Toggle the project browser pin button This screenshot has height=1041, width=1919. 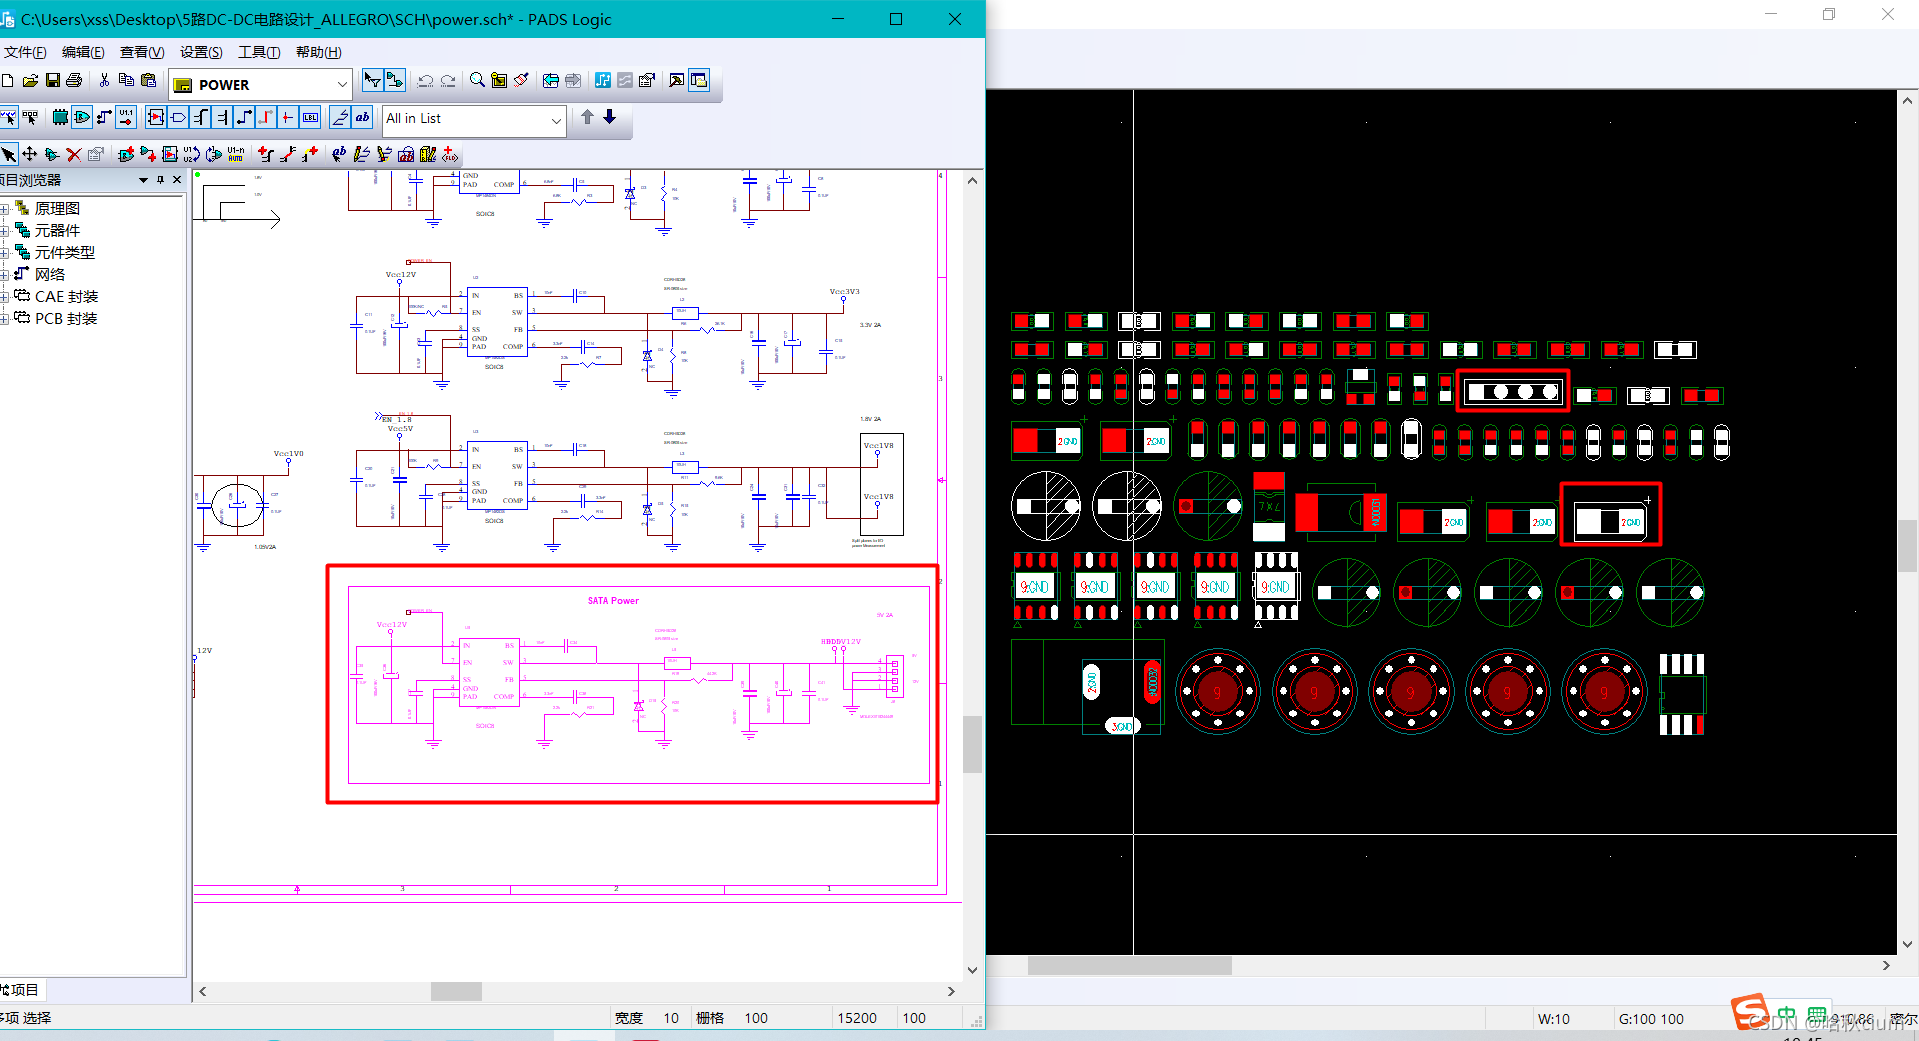click(160, 180)
